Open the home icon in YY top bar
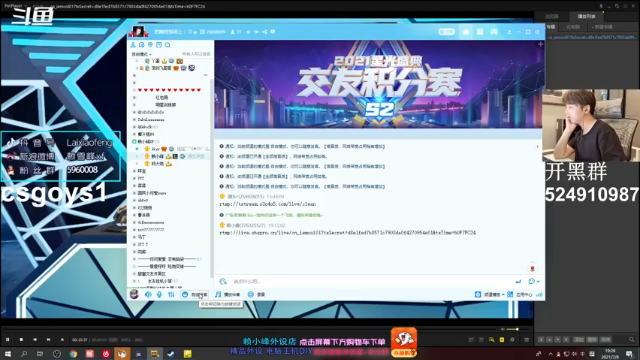The image size is (640, 360). (466, 32)
